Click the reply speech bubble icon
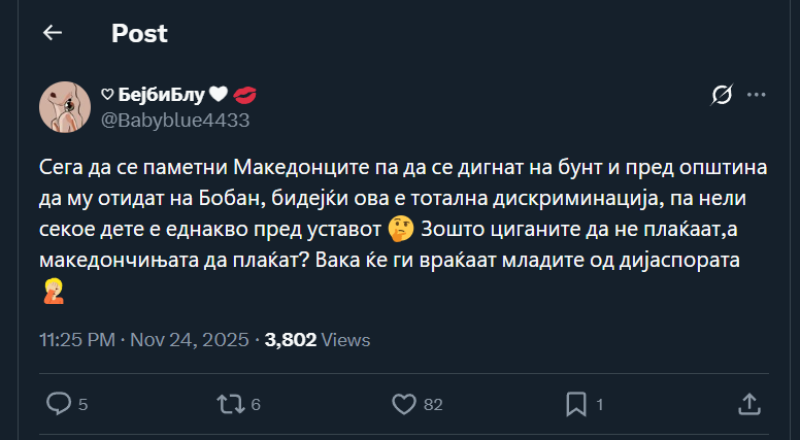The image size is (800, 440). click(60, 404)
